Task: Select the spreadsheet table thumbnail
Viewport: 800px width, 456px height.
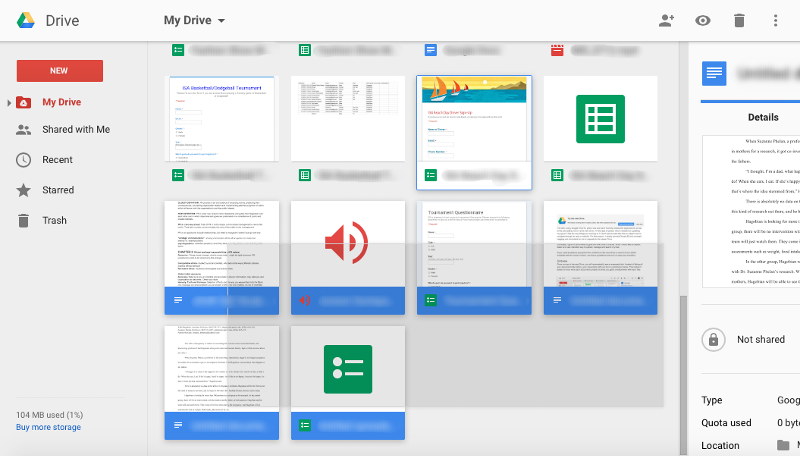Action: click(348, 119)
